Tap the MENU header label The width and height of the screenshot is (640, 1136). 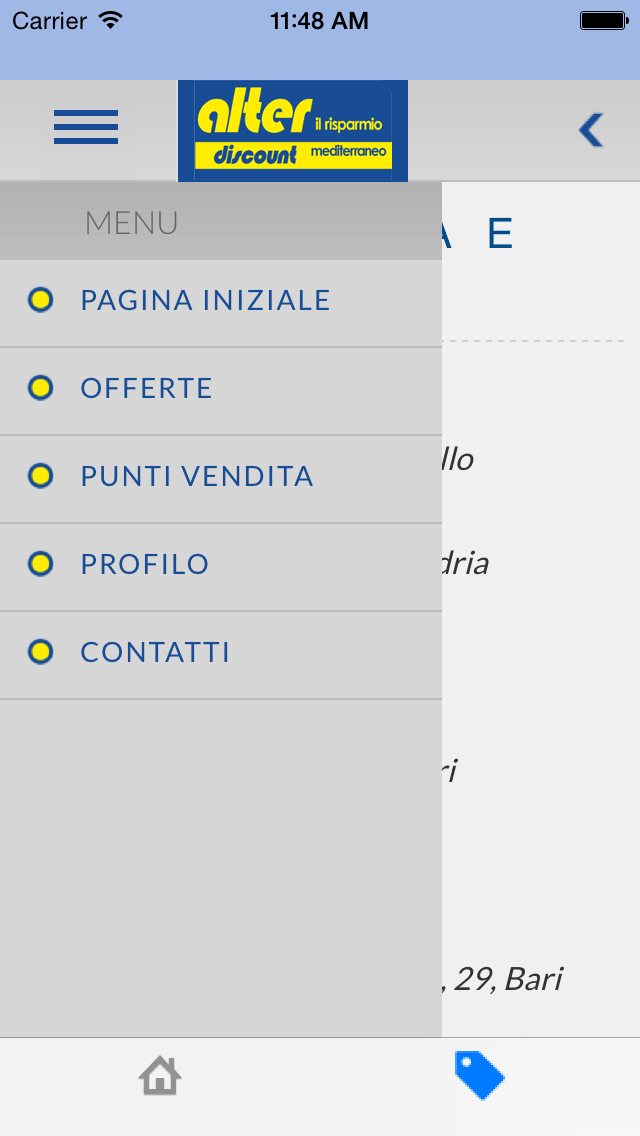click(x=131, y=222)
